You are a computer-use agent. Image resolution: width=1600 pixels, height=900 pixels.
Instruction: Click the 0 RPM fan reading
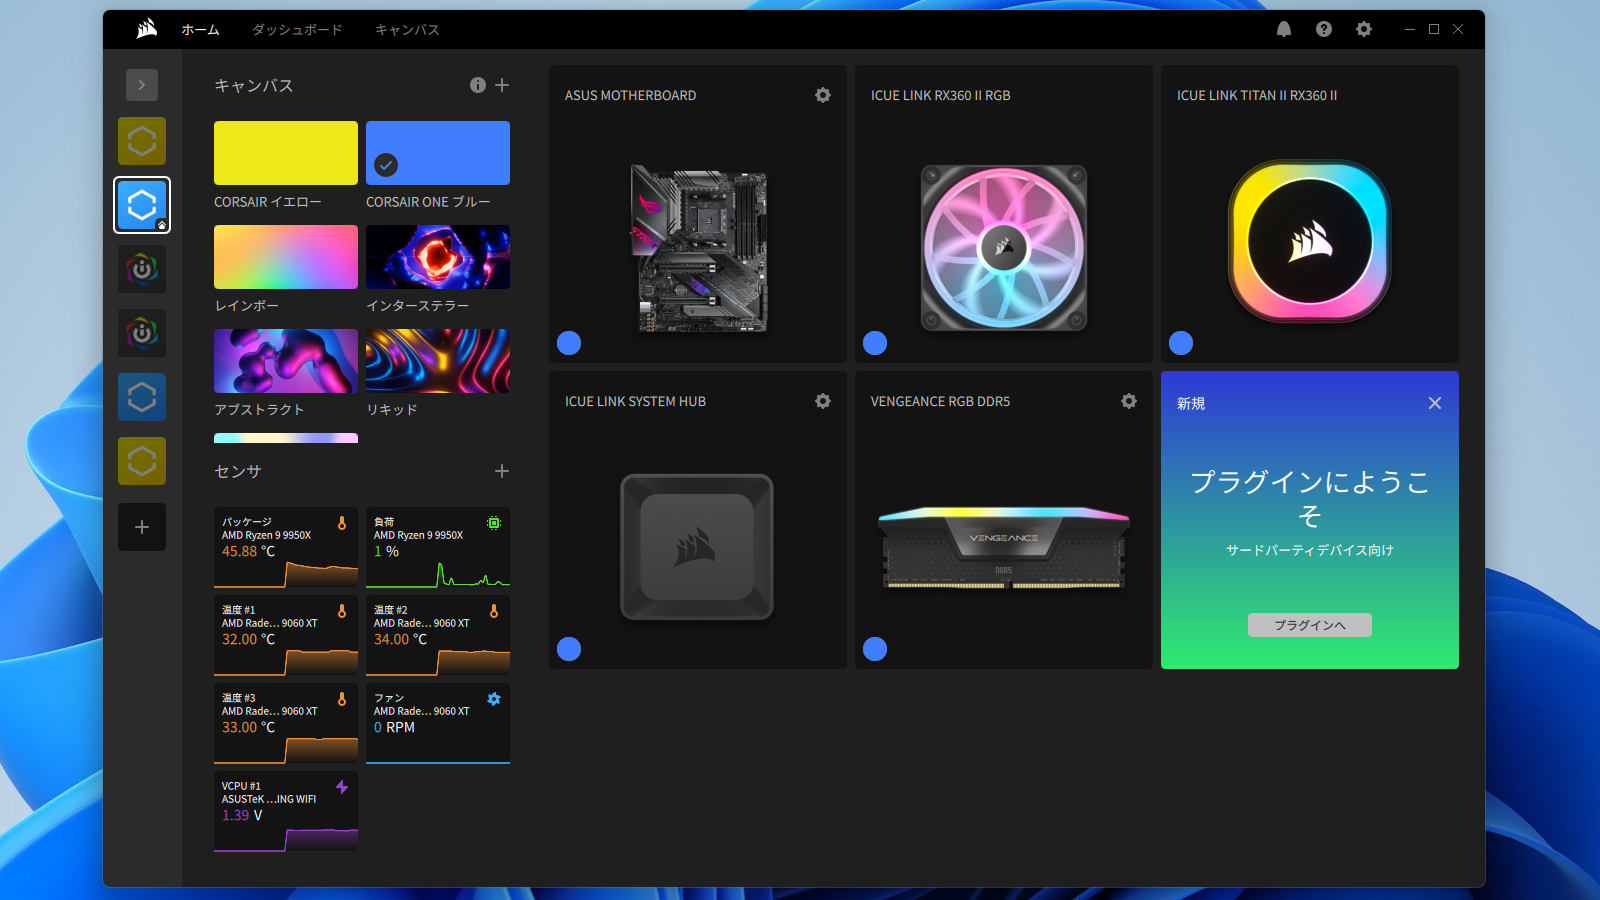tap(394, 727)
